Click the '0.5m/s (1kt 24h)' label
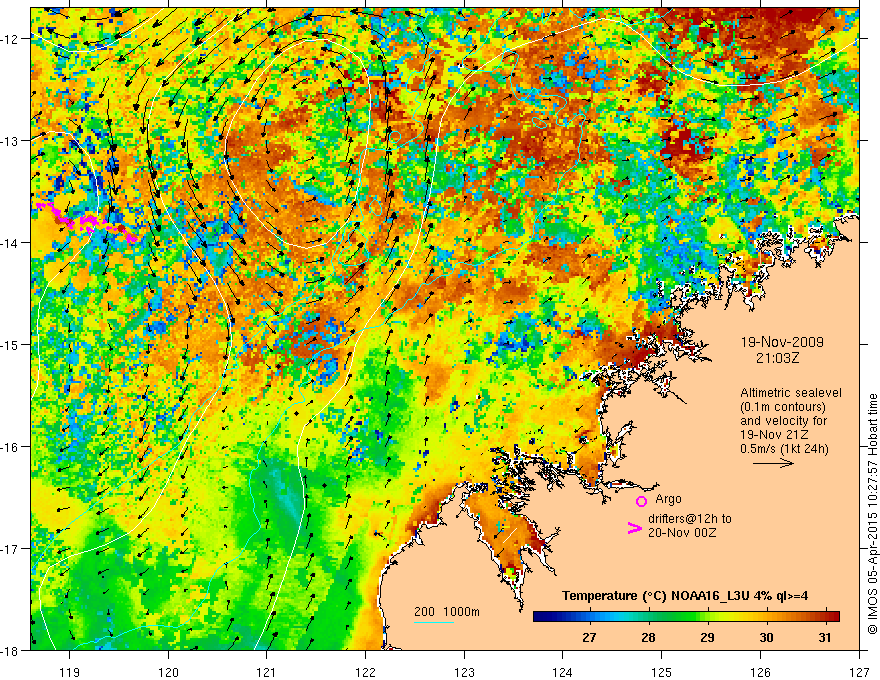 [x=784, y=449]
